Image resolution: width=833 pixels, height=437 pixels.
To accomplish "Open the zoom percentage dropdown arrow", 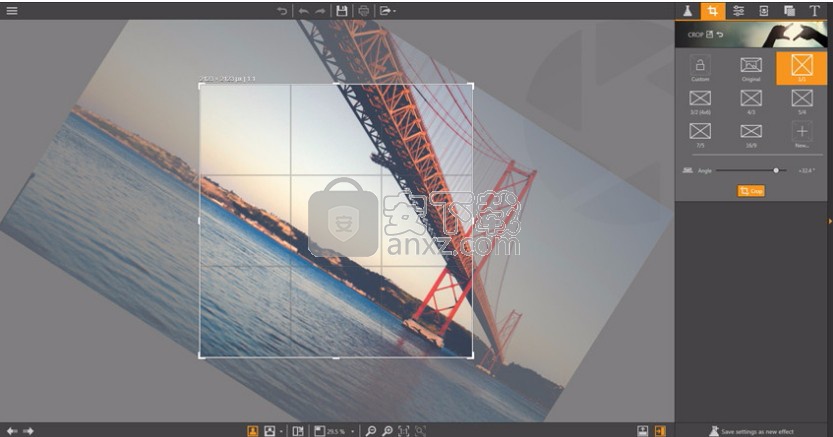I will pos(352,431).
